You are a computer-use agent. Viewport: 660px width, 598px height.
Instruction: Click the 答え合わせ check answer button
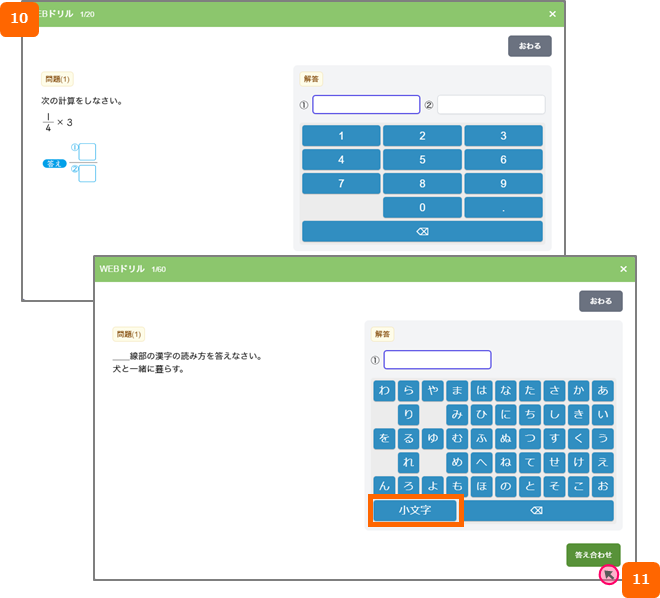point(593,554)
